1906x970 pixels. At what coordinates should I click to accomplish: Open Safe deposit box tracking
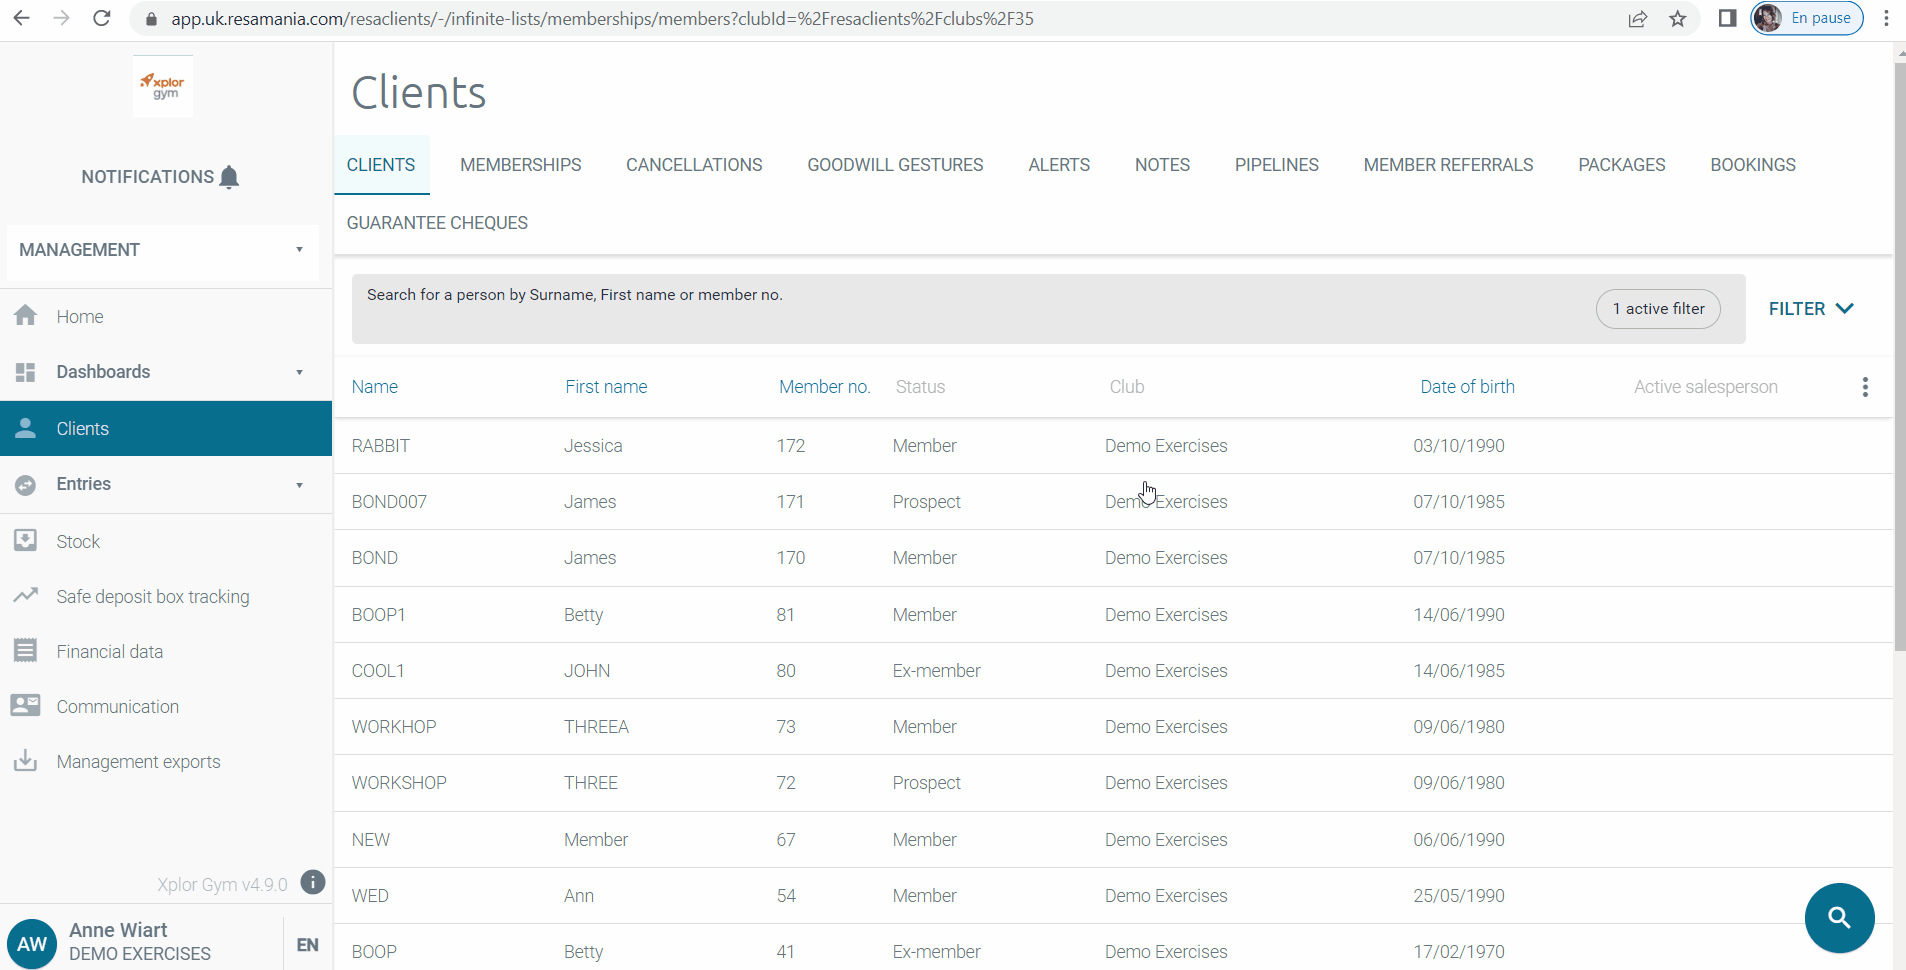(x=152, y=597)
